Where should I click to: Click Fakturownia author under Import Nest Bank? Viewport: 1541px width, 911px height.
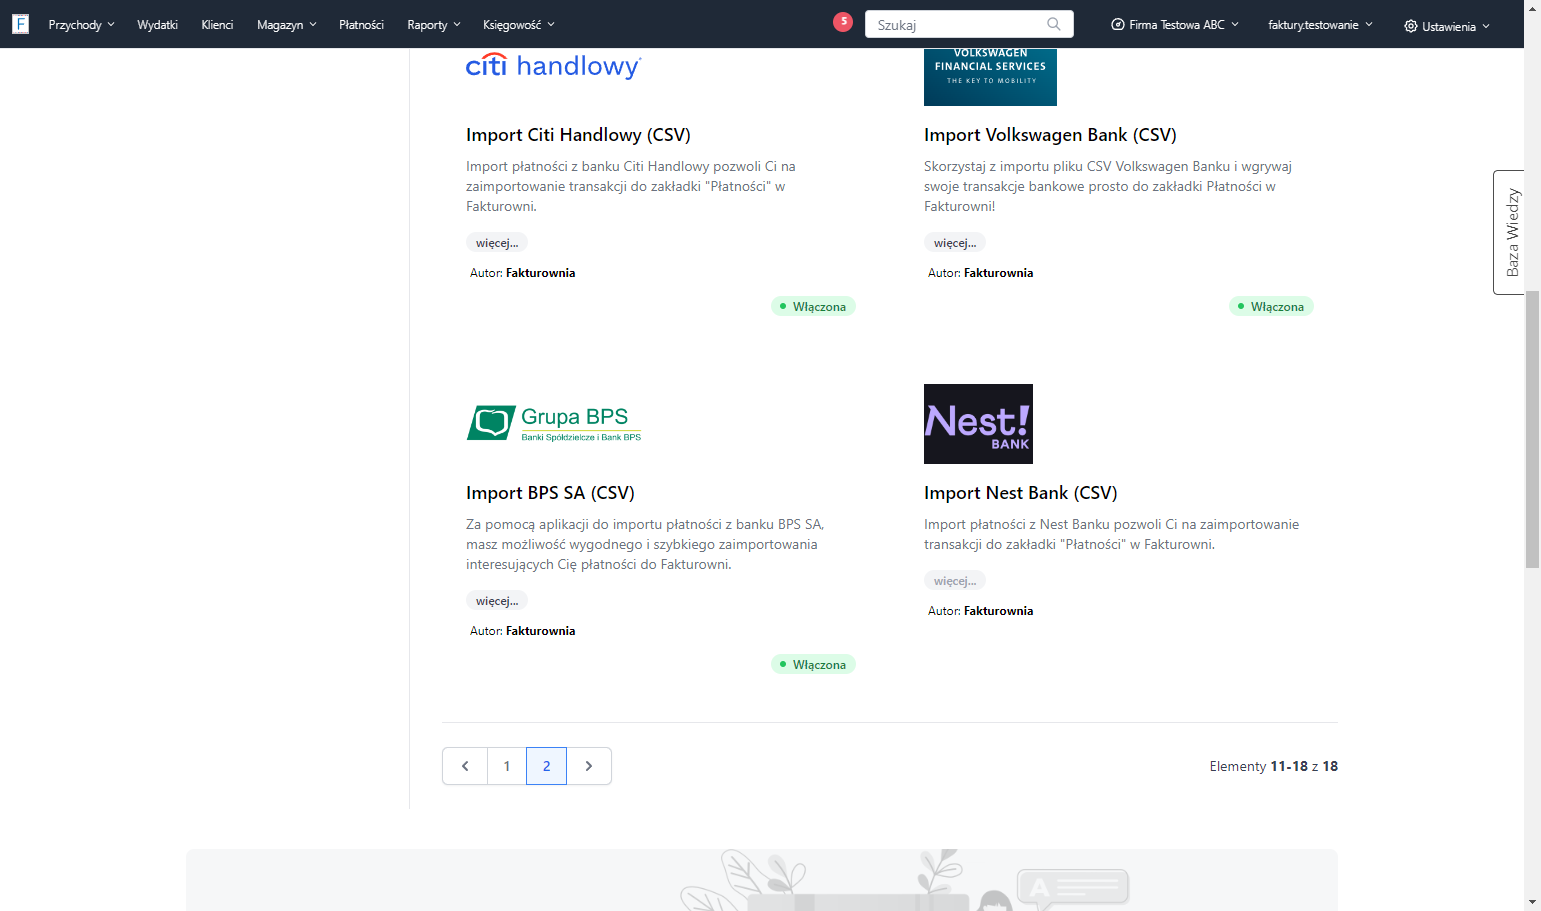tap(998, 611)
